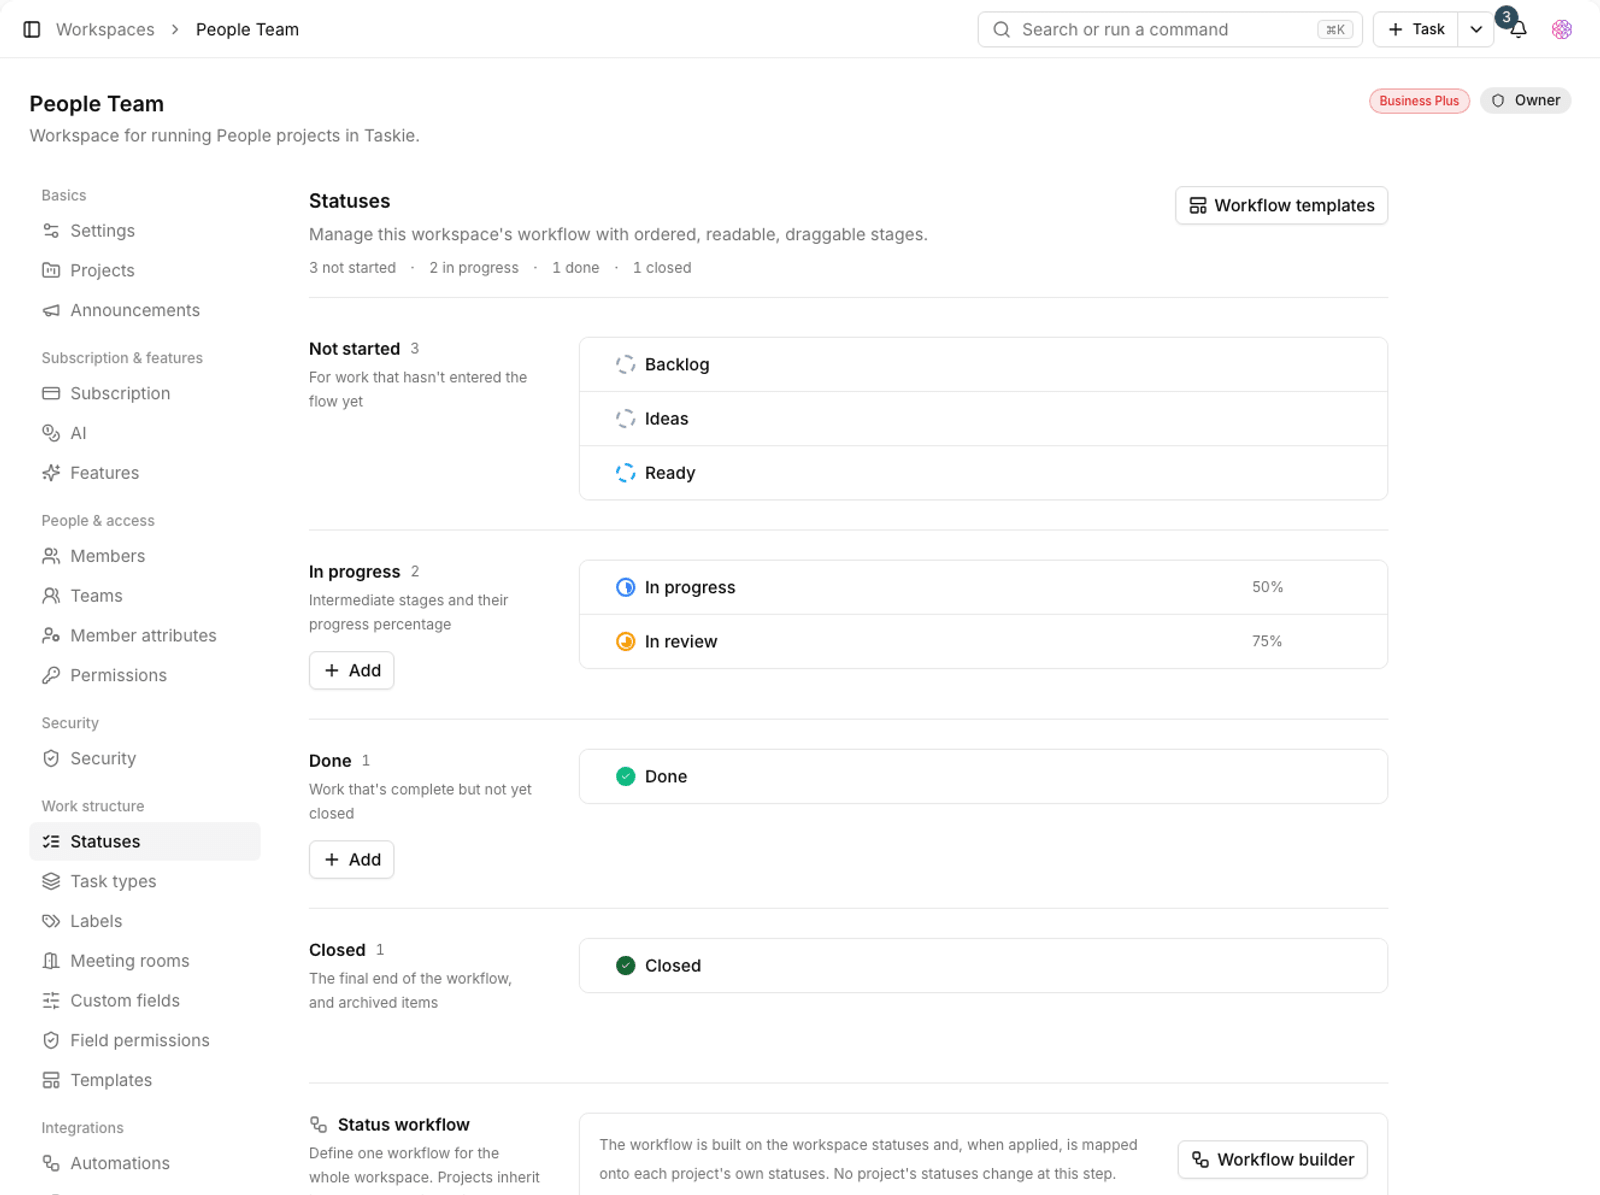Open Custom fields in the sidebar

[145, 1000]
